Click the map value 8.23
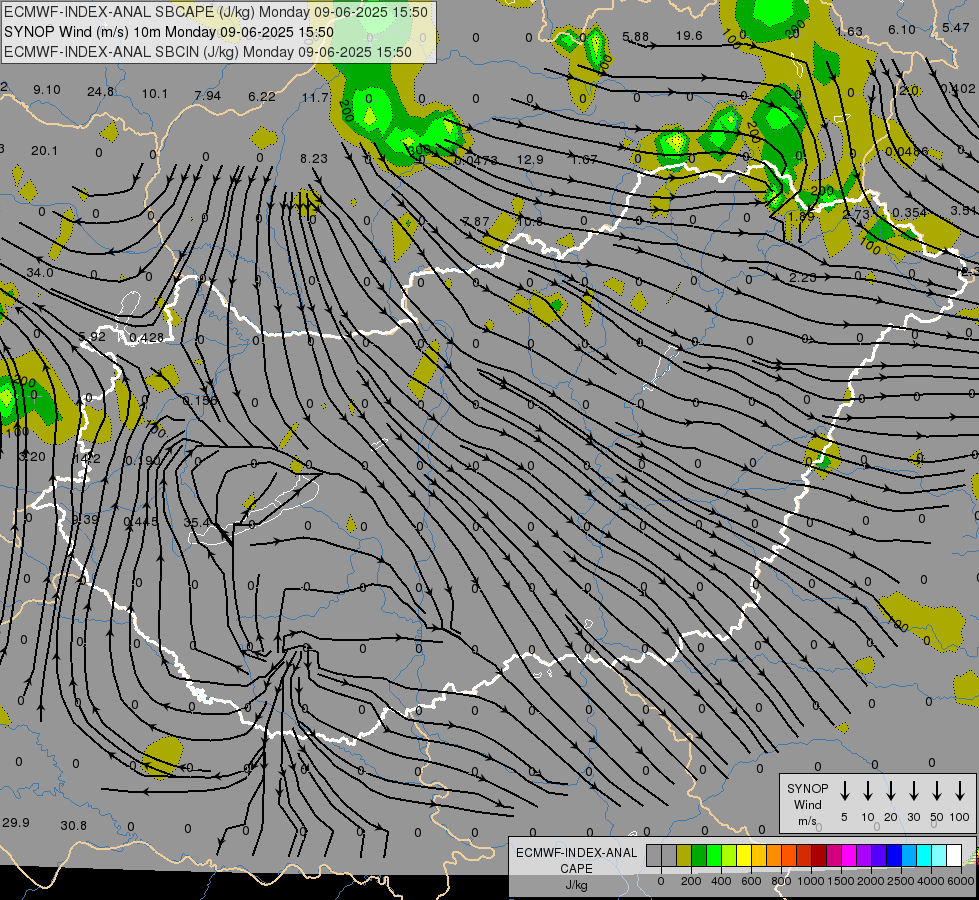This screenshot has height=900, width=979. coord(313,159)
